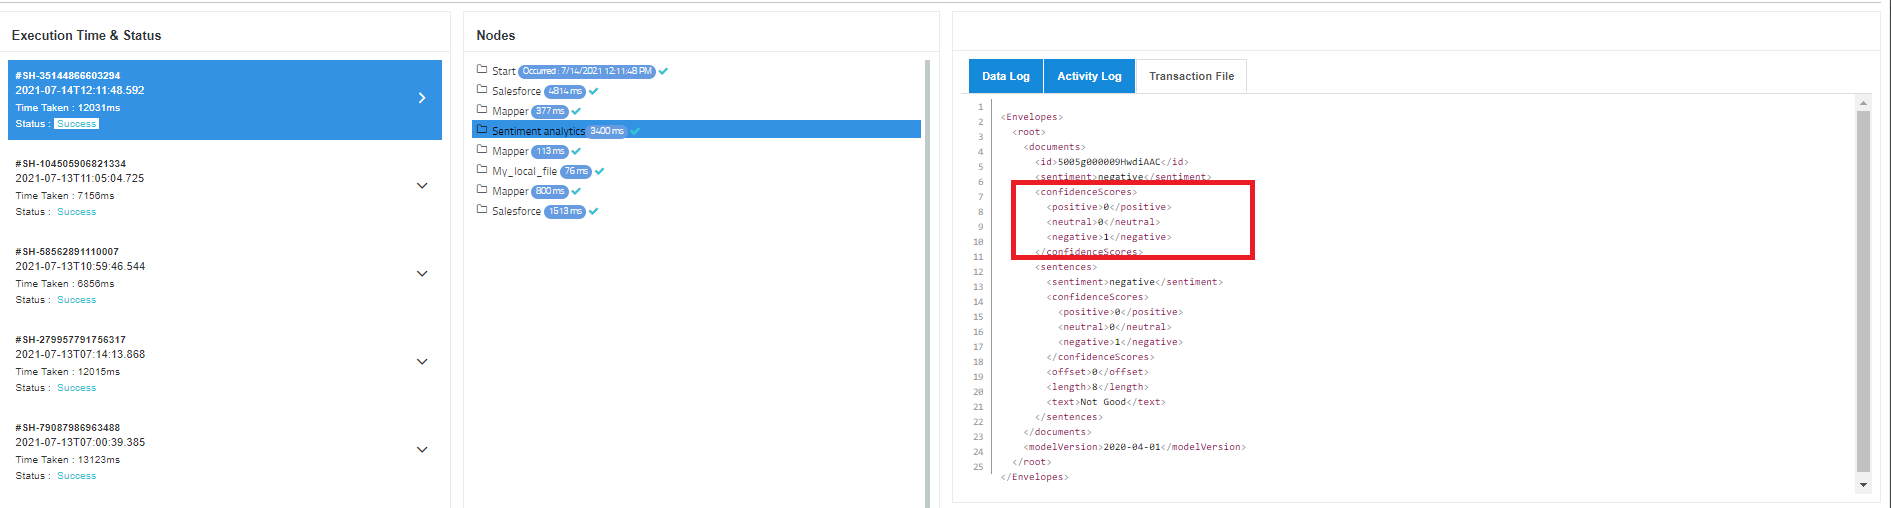Click the folder icon beside first Salesforce node
The height and width of the screenshot is (508, 1891).
(482, 90)
